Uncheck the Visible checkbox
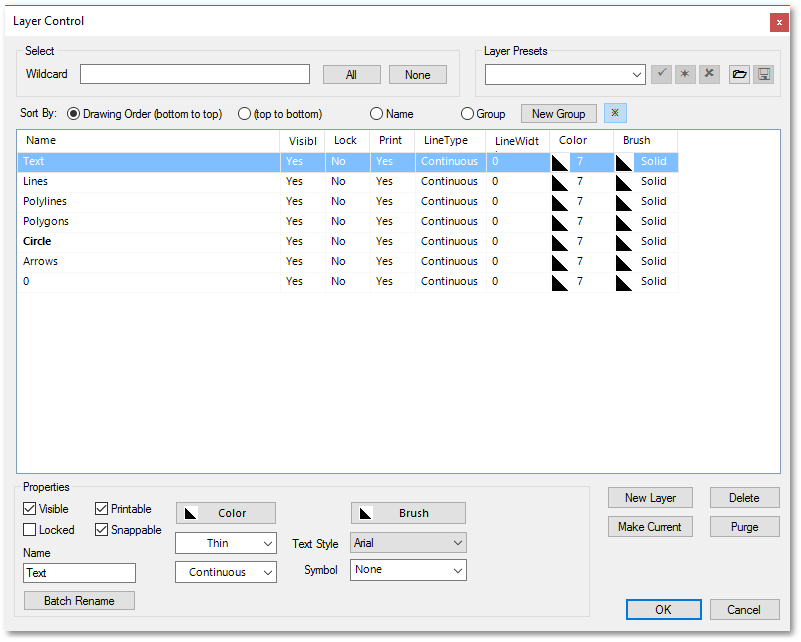Screen dimensions: 801x642 [x=30, y=509]
